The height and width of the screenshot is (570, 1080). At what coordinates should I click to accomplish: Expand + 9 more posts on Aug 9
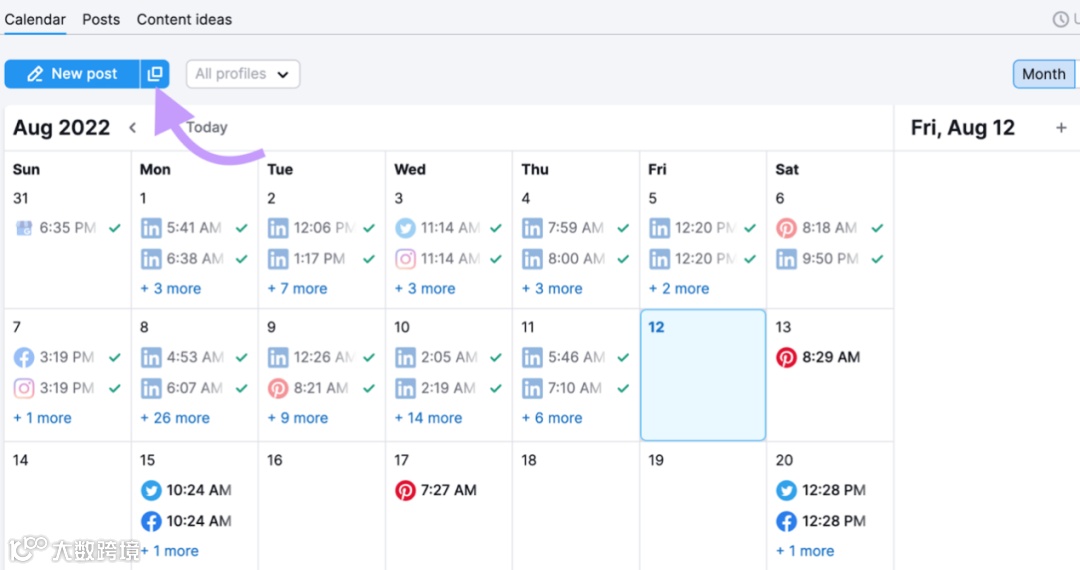coord(298,418)
